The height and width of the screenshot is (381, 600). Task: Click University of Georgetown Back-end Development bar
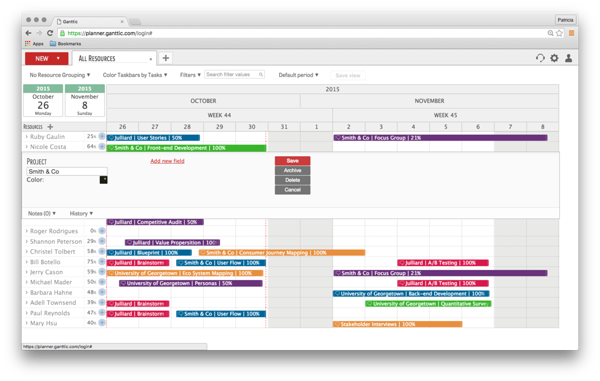(411, 293)
